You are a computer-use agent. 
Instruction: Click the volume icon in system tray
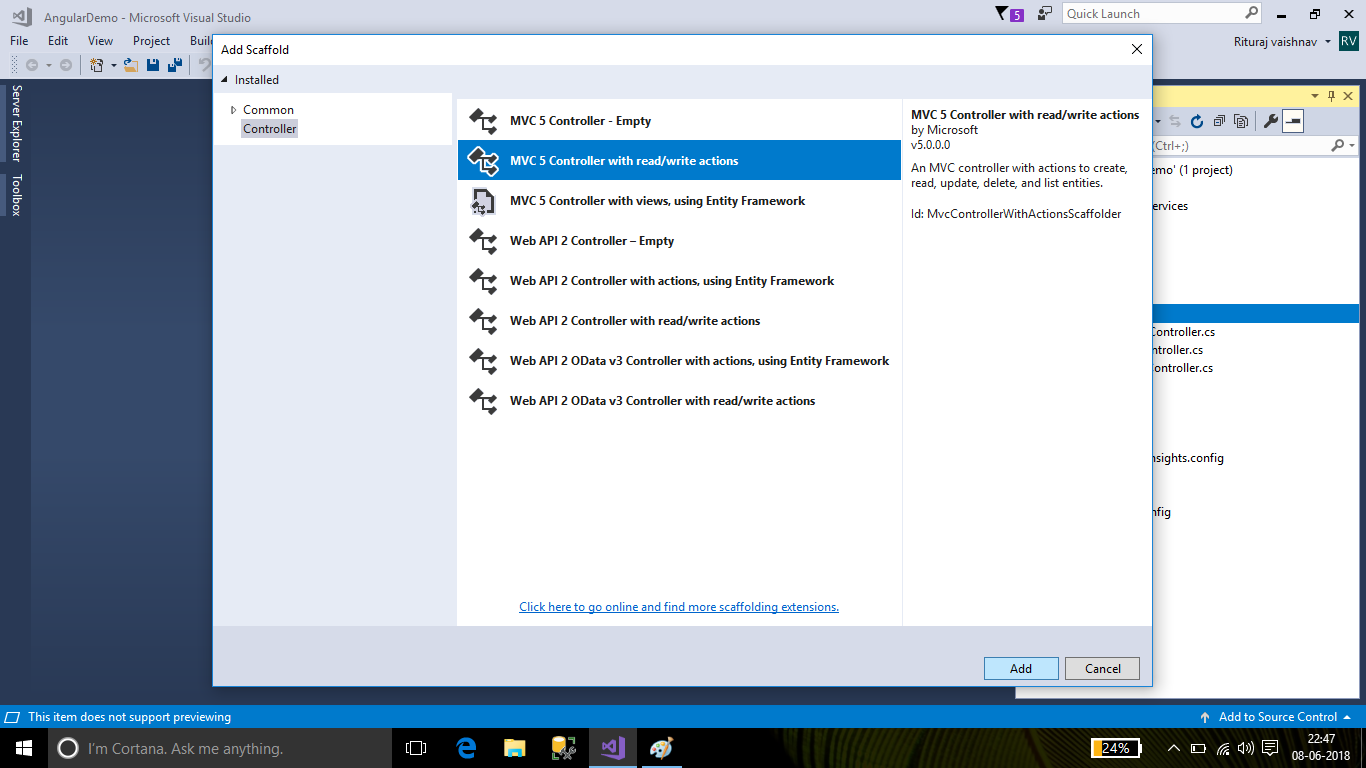[1245, 748]
